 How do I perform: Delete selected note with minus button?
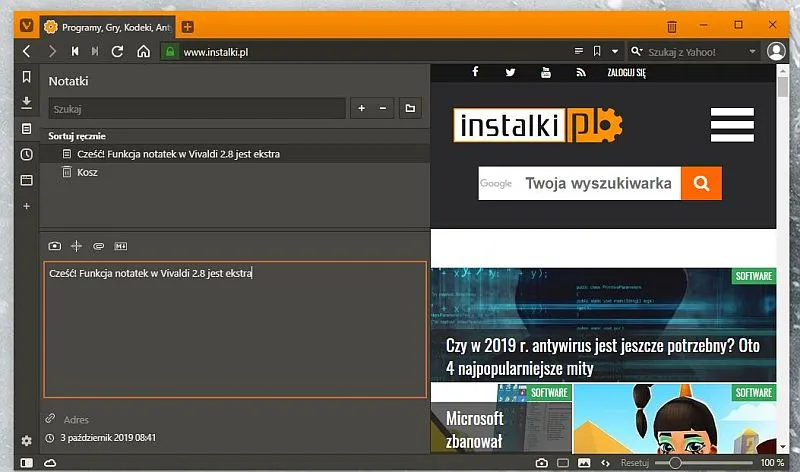(x=383, y=108)
